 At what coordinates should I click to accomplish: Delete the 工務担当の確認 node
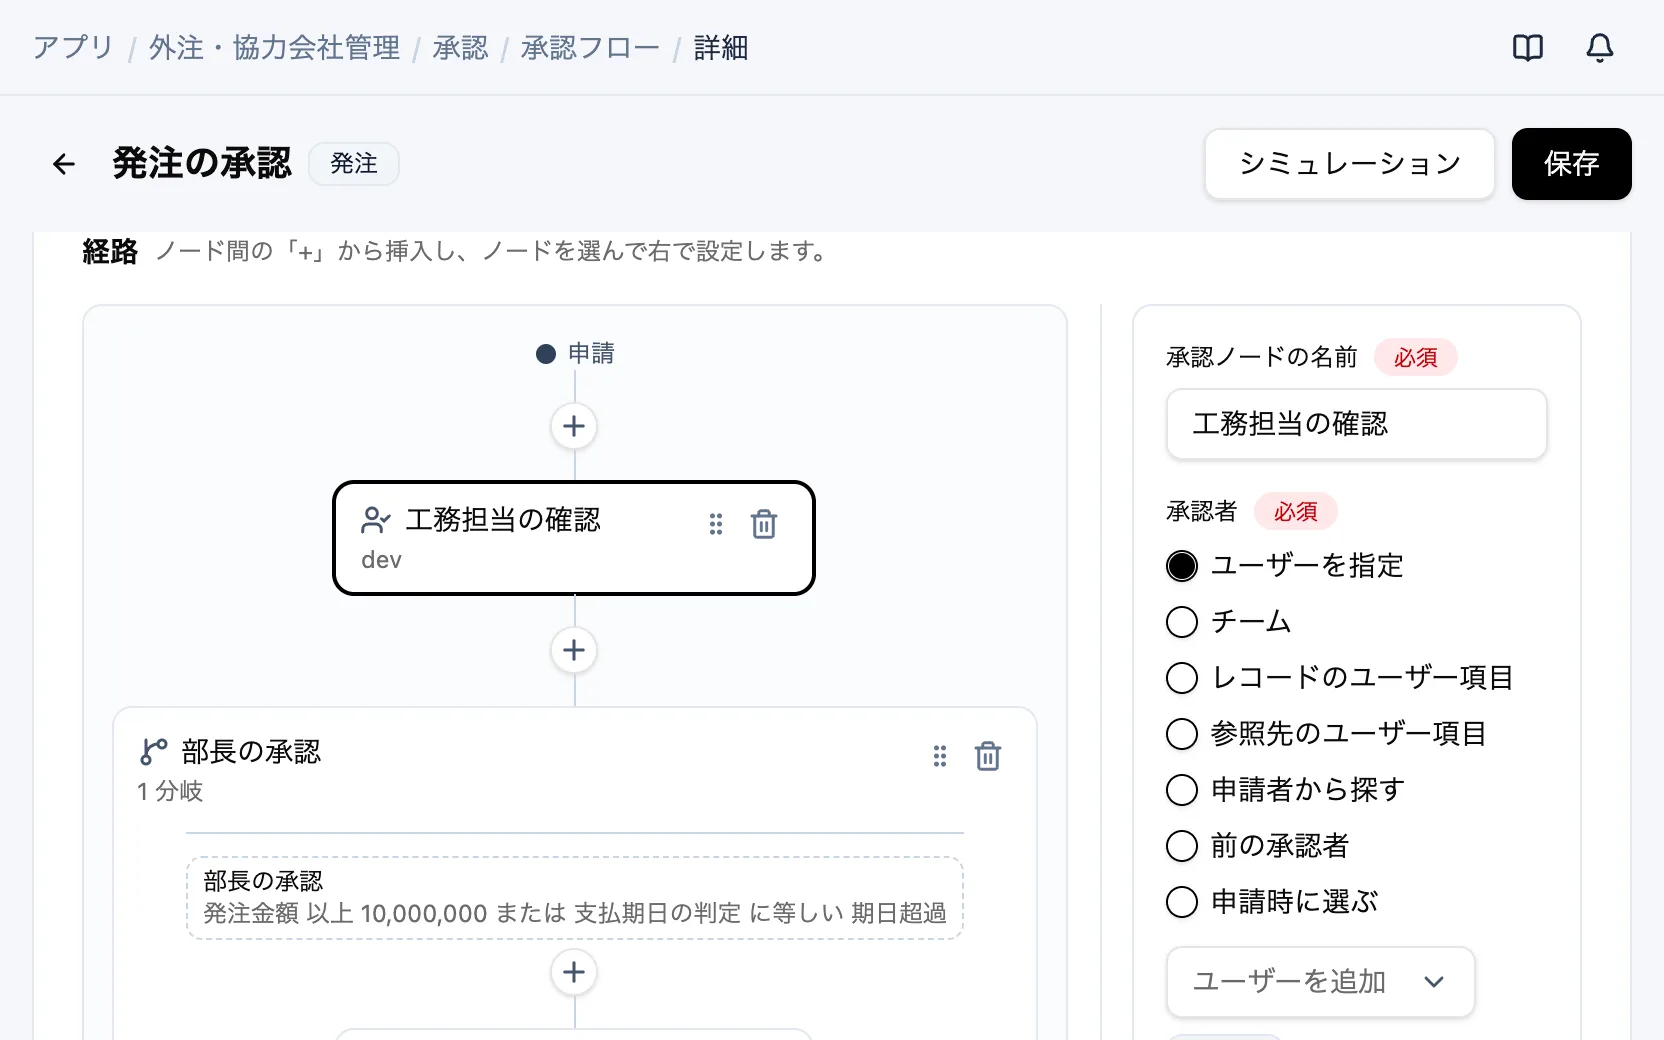click(764, 524)
